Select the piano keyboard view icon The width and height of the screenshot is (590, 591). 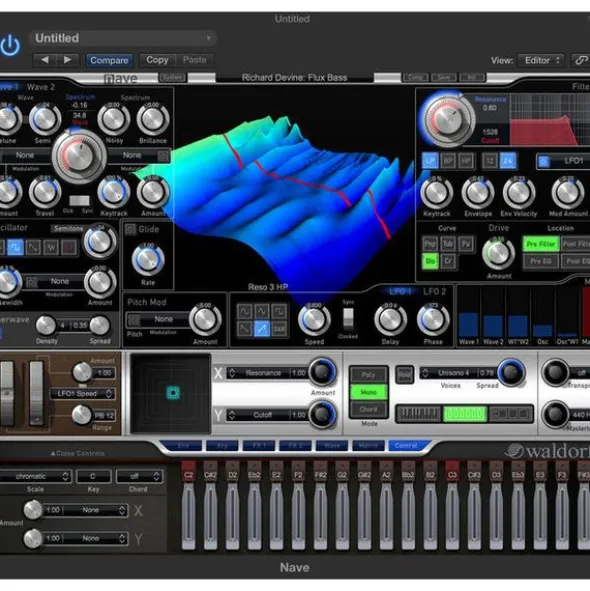tap(419, 414)
